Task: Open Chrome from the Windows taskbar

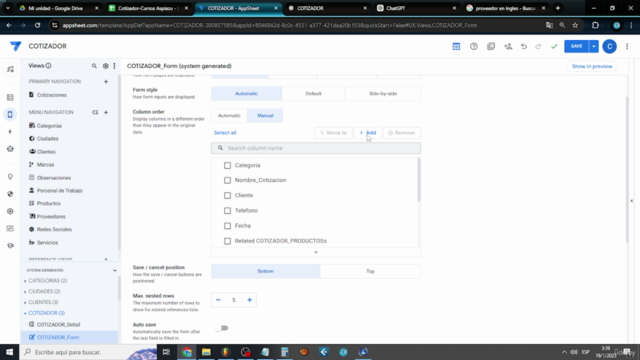Action: pyautogui.click(x=187, y=352)
